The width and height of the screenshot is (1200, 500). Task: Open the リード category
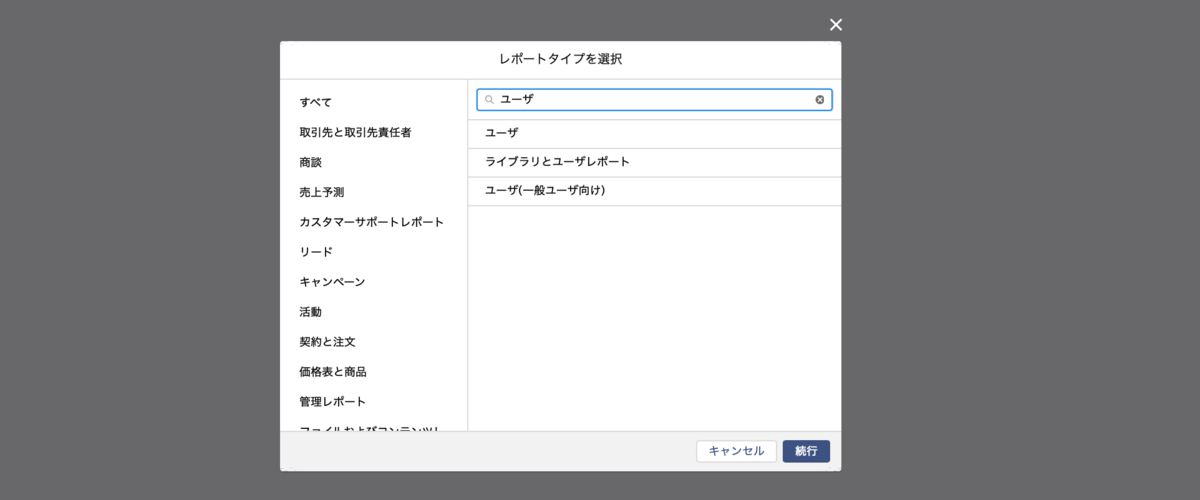[x=316, y=252]
